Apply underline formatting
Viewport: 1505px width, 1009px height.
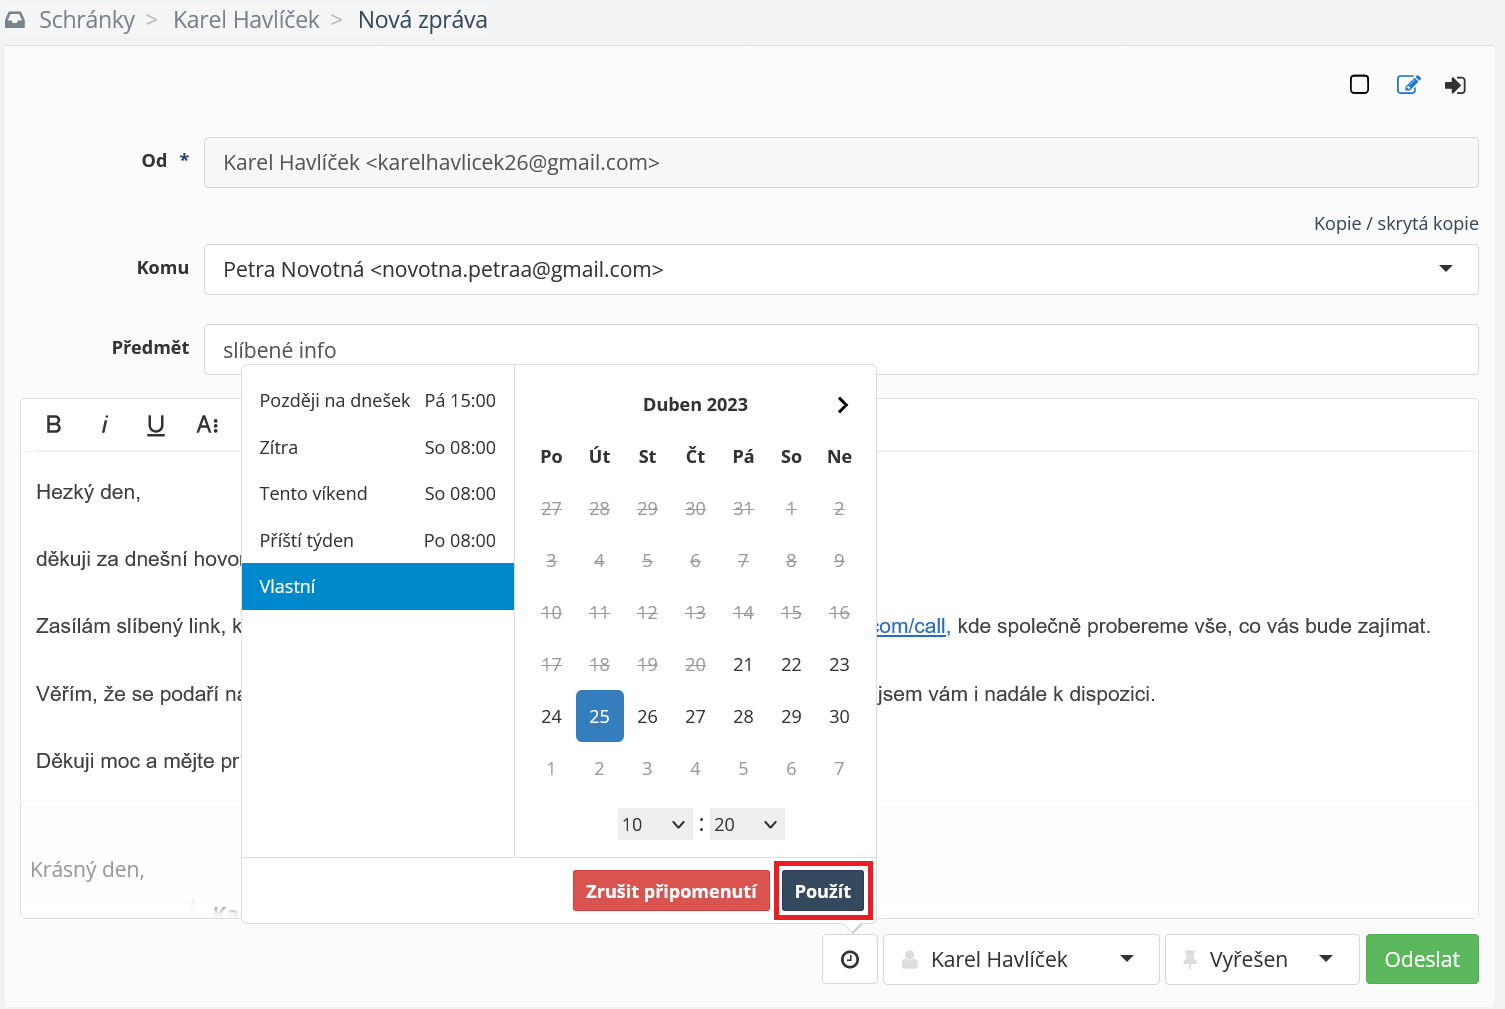pyautogui.click(x=156, y=425)
